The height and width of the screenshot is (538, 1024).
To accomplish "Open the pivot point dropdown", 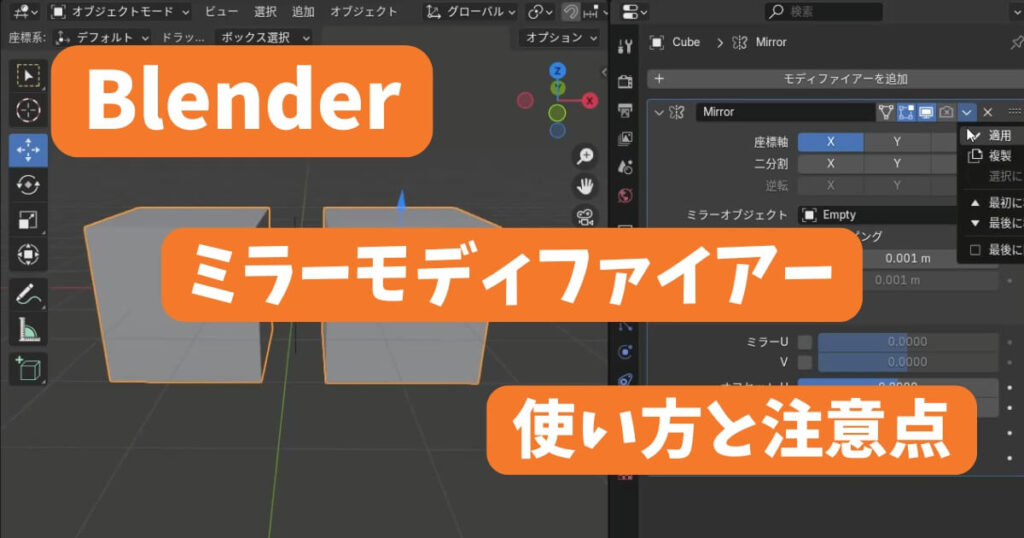I will pos(540,12).
